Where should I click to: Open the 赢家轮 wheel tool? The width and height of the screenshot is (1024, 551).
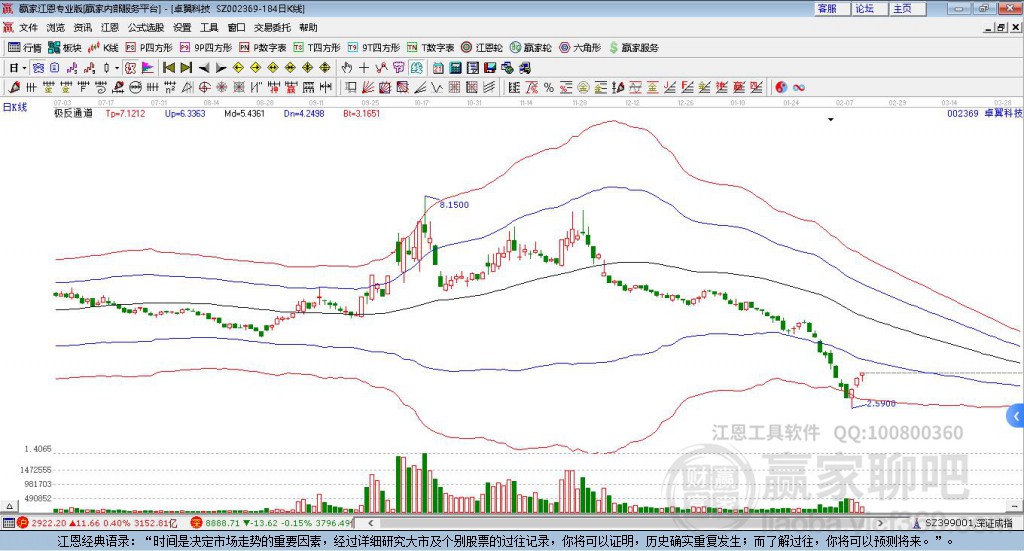click(530, 48)
